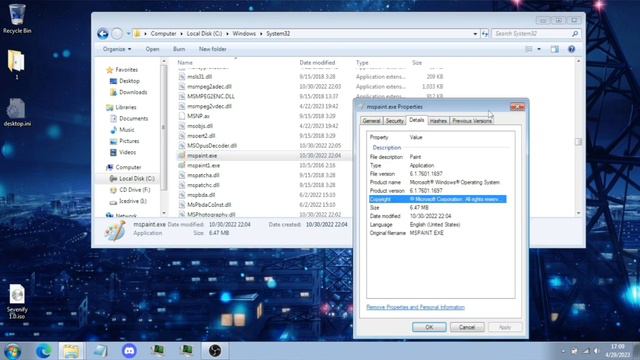Open the OBS Studio taskbar icon

tap(215, 351)
